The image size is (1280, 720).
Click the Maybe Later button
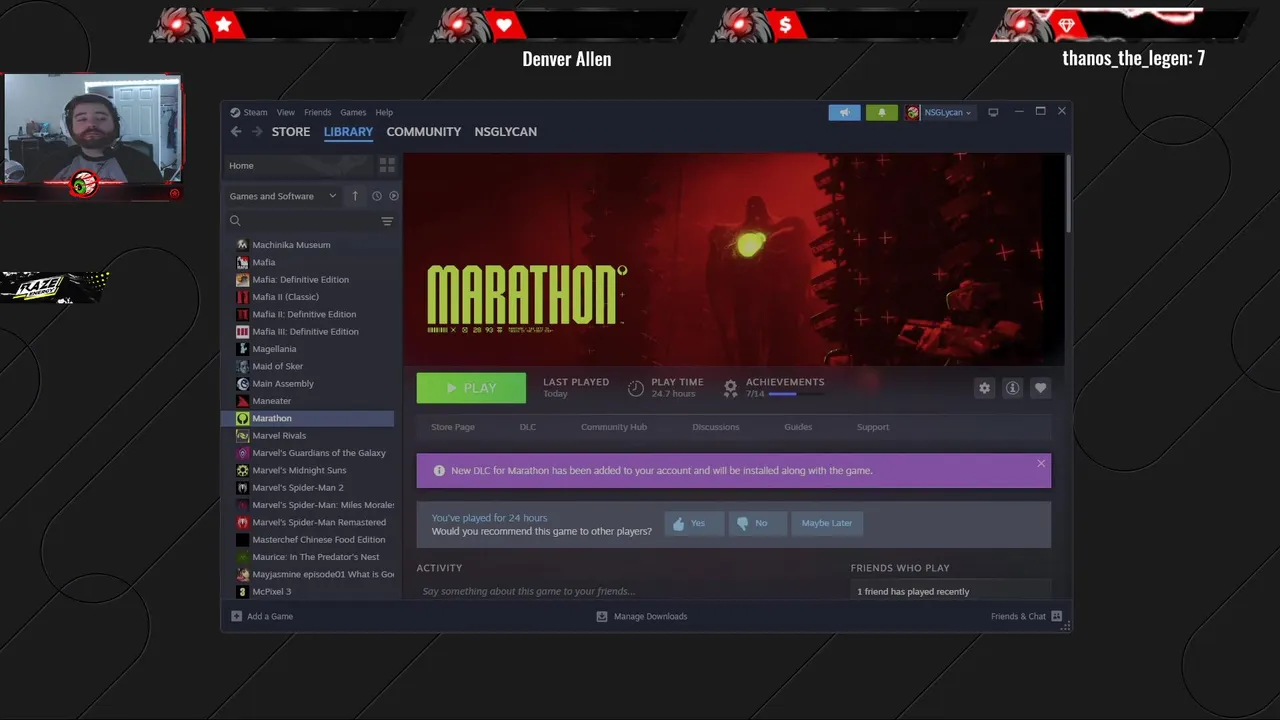pos(827,523)
